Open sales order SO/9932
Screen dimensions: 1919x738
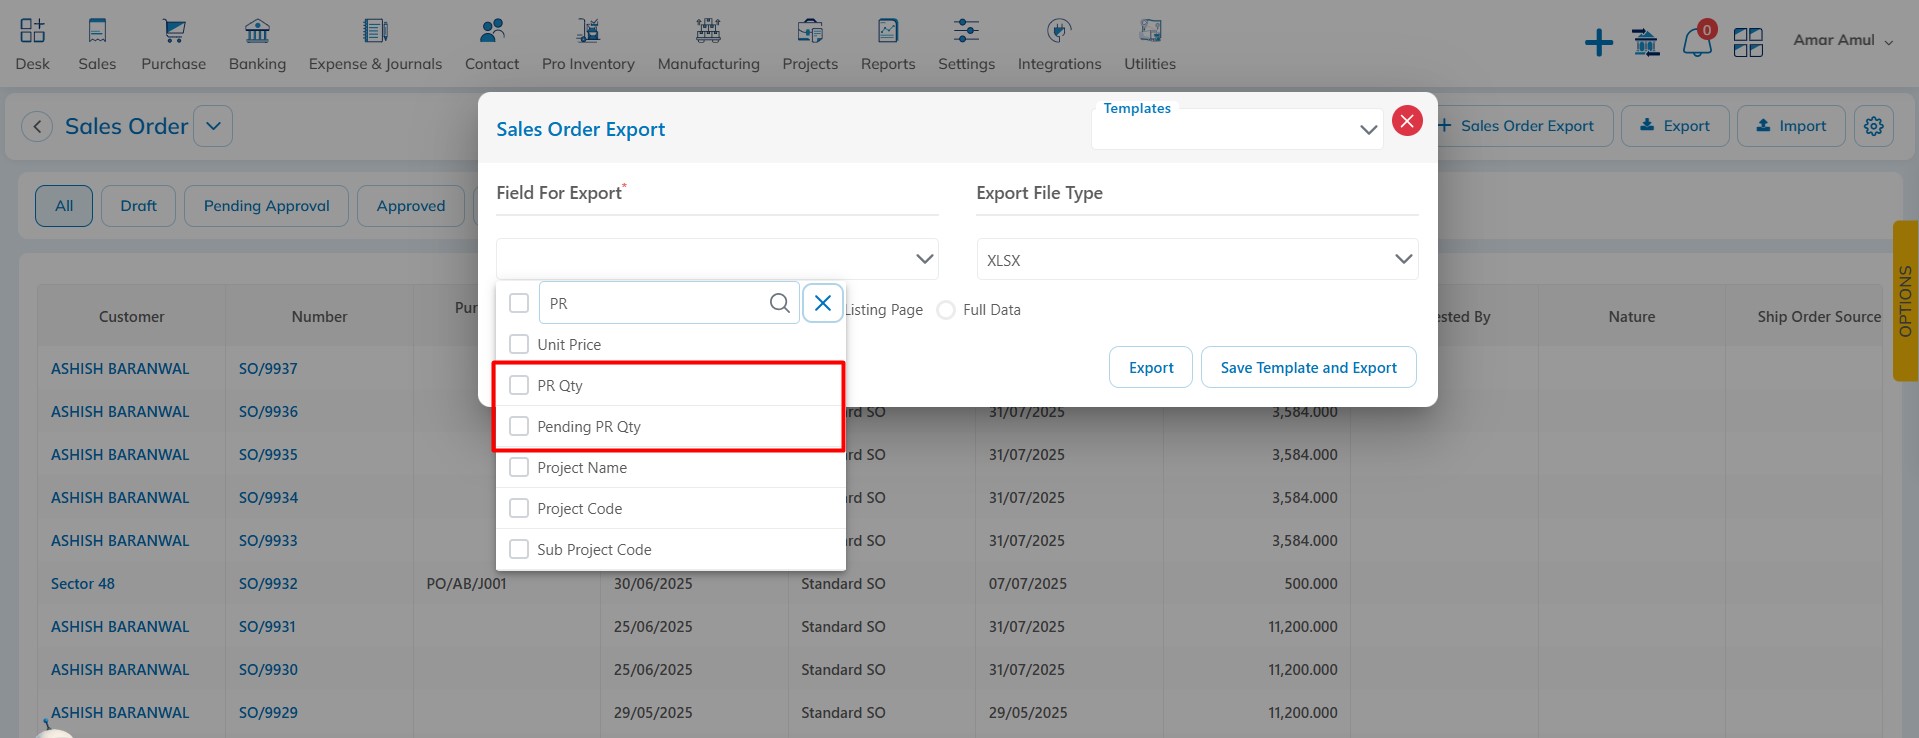tap(268, 583)
